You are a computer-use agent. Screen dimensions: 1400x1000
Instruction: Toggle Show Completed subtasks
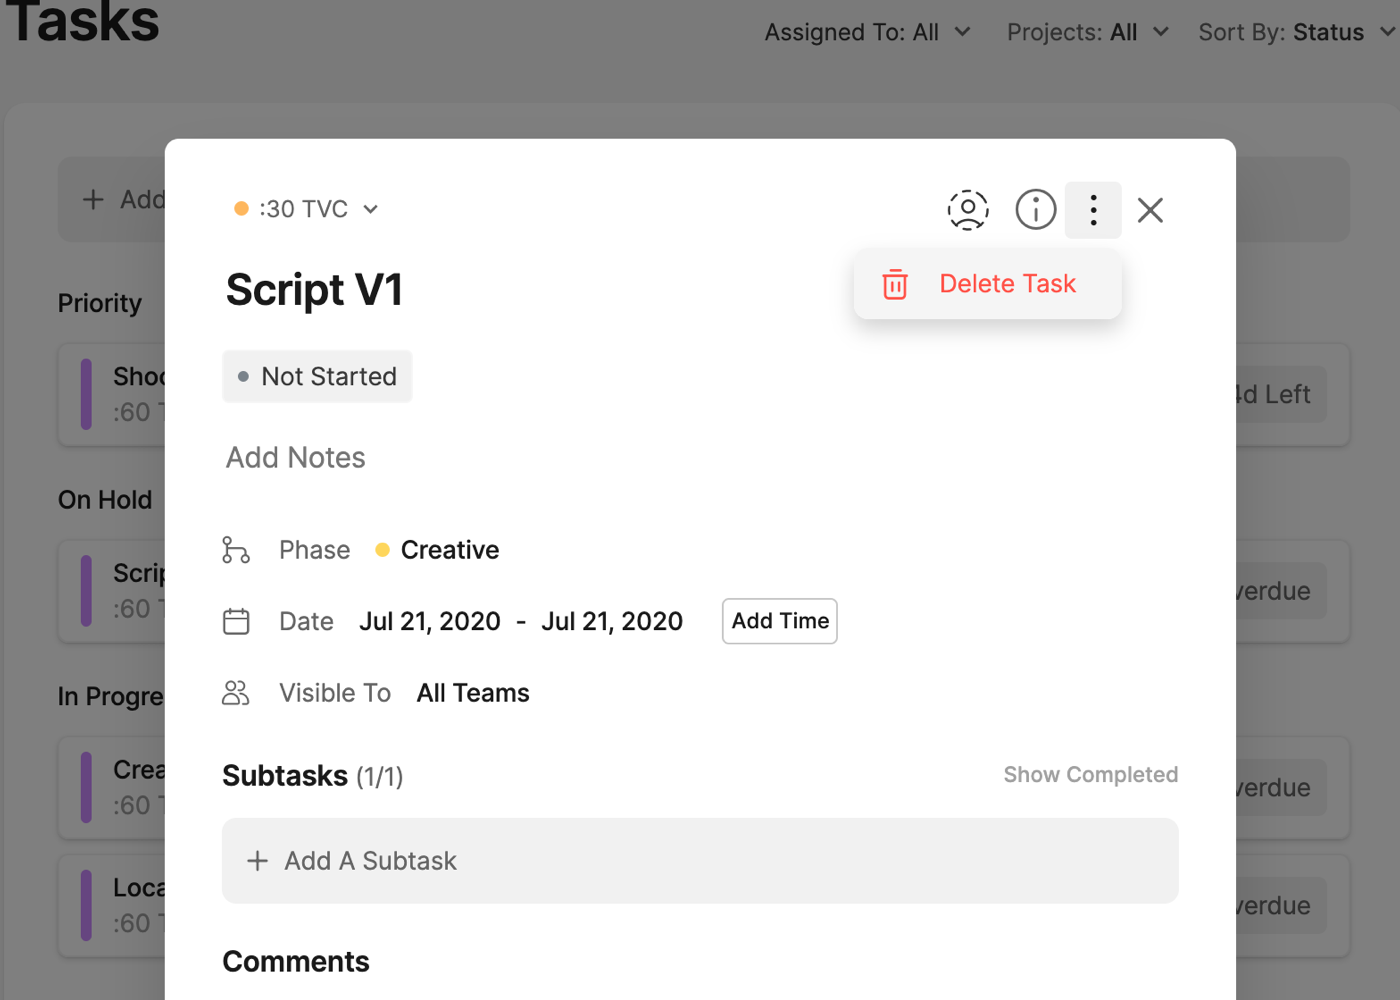(x=1090, y=775)
